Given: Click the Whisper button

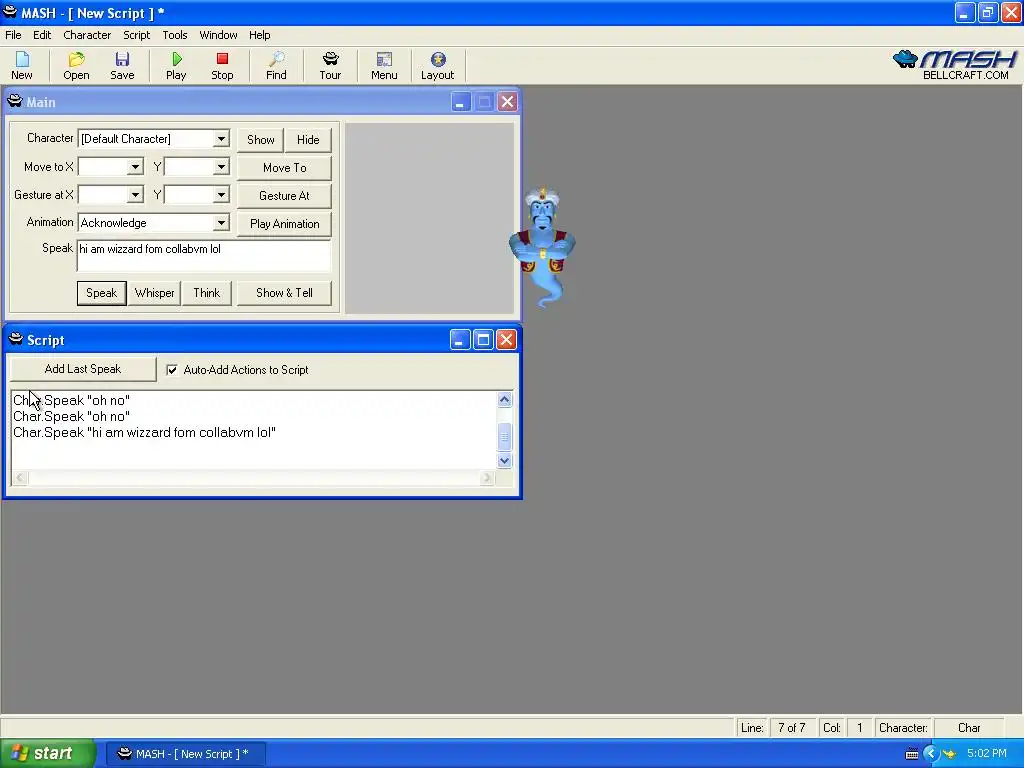Looking at the screenshot, I should [x=154, y=293].
